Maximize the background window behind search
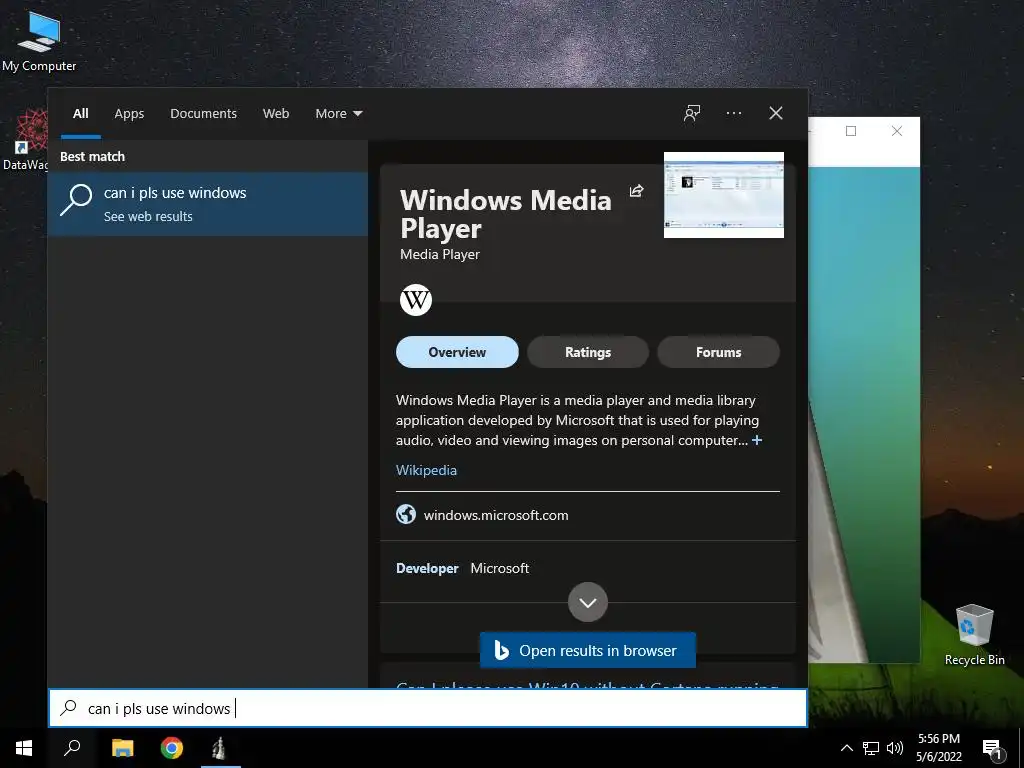This screenshot has height=768, width=1024. coord(851,131)
